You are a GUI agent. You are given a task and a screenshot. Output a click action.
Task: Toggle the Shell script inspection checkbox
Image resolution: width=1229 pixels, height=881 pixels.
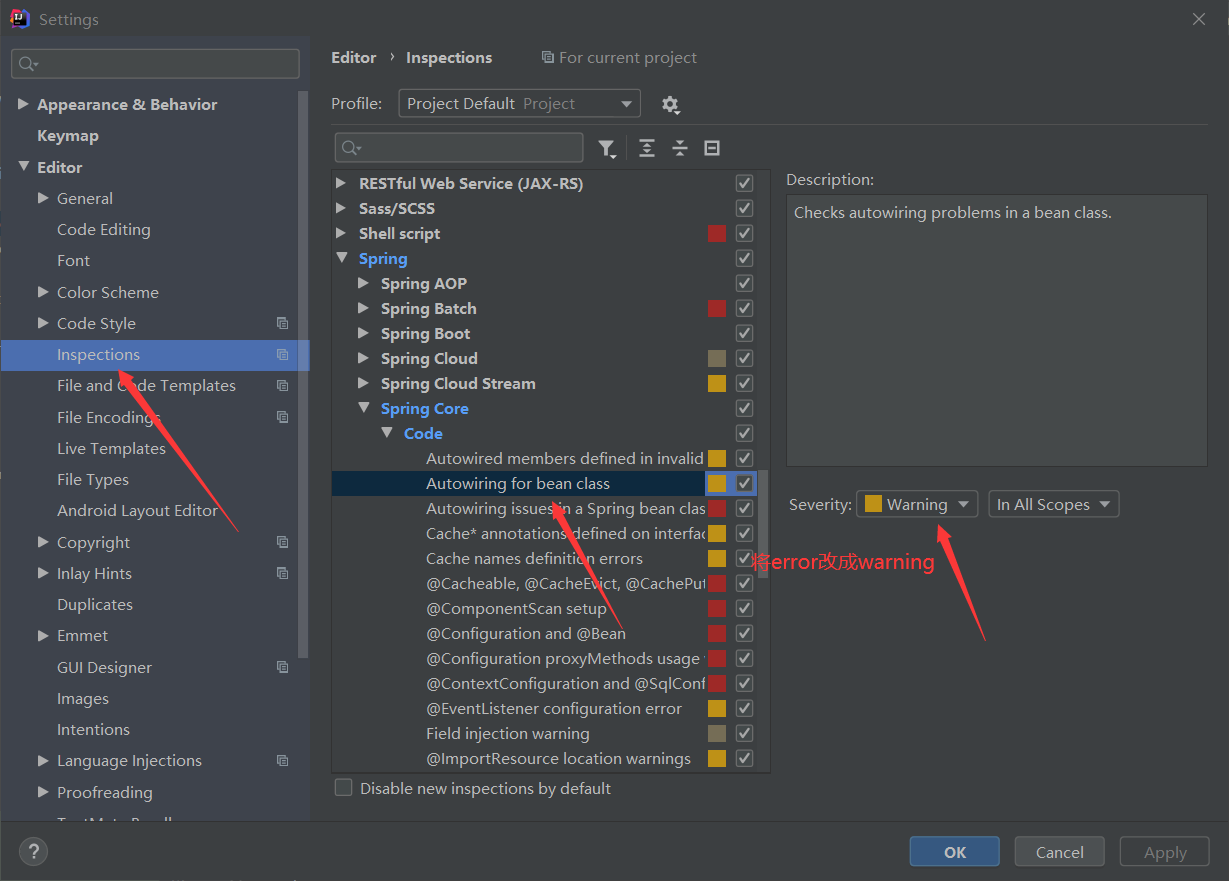(744, 233)
